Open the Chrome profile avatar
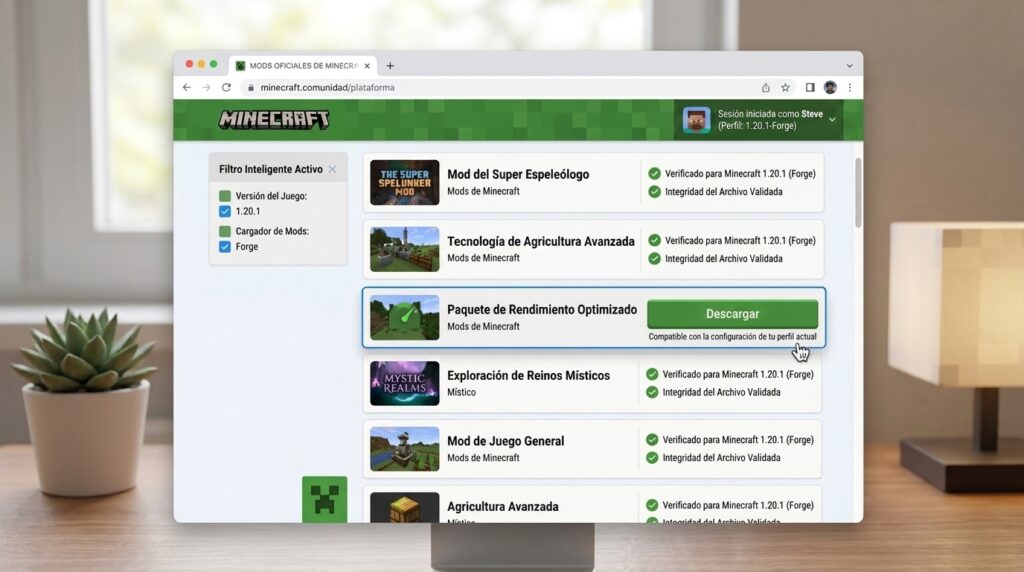 click(830, 87)
